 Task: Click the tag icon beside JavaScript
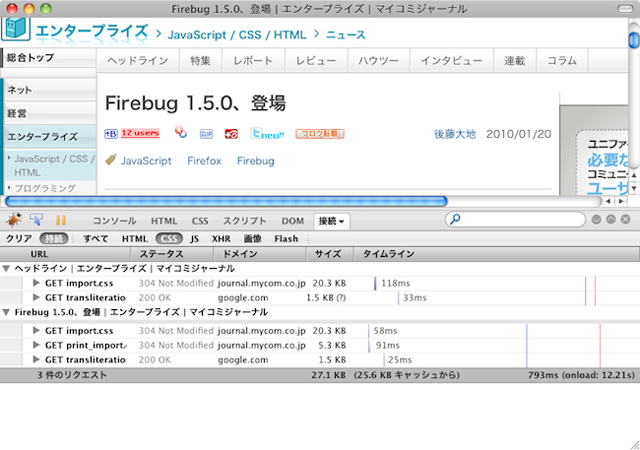110,160
